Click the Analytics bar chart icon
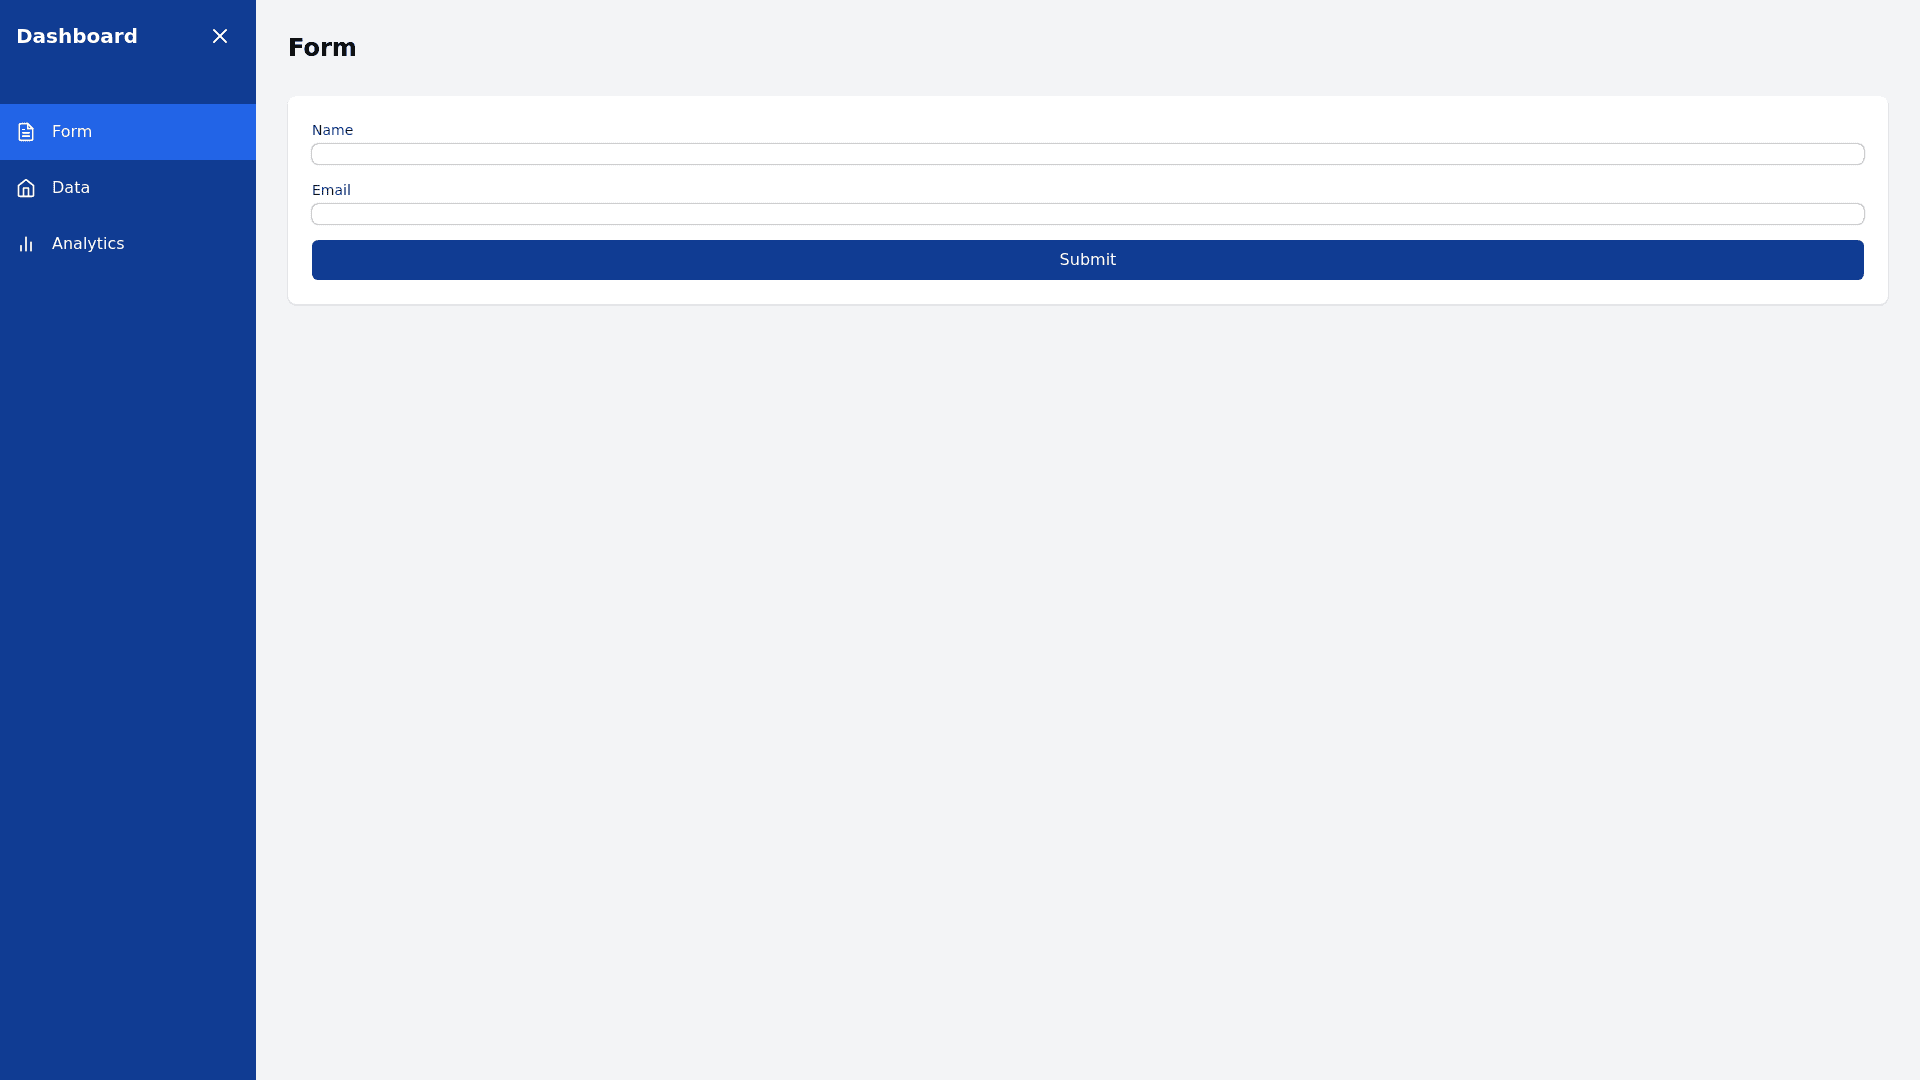Screen dimensions: 1920x1080 tap(26, 244)
